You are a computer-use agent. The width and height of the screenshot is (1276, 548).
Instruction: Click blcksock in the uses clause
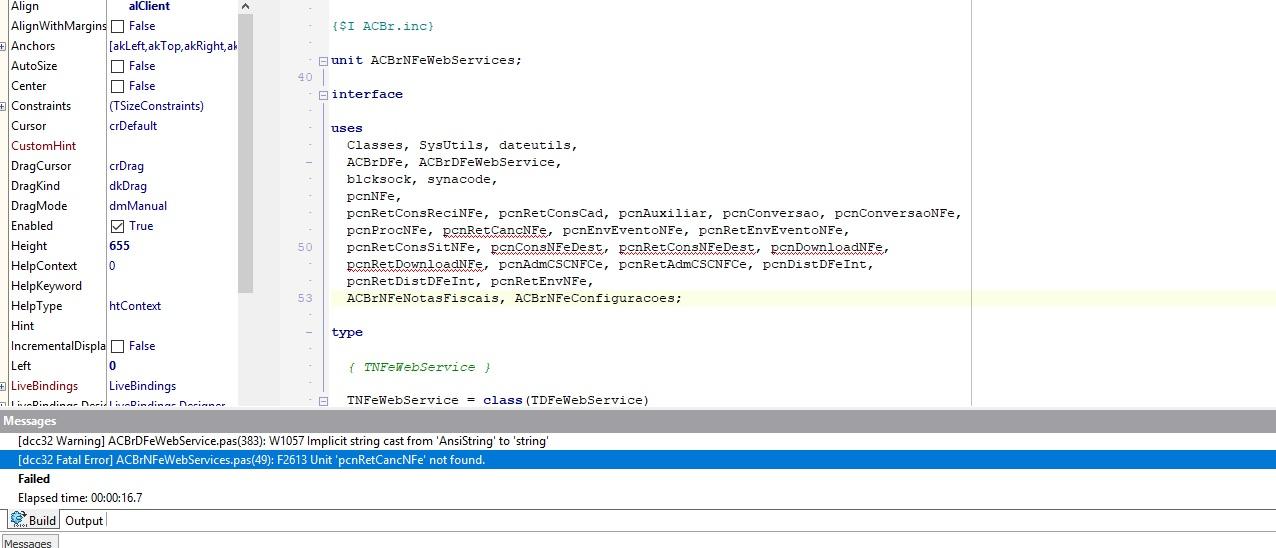pyautogui.click(x=379, y=179)
